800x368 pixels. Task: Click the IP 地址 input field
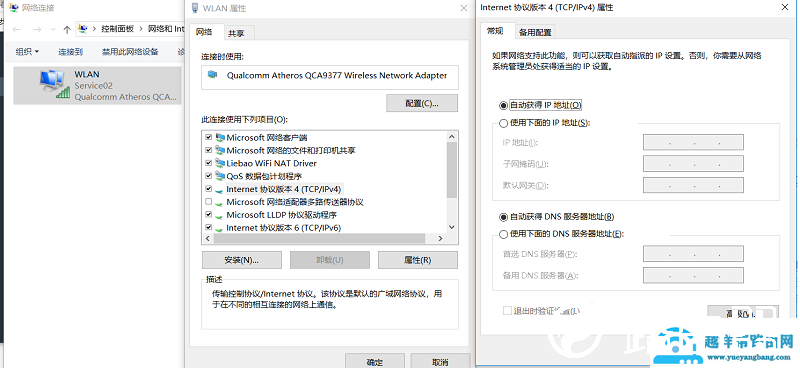point(693,142)
